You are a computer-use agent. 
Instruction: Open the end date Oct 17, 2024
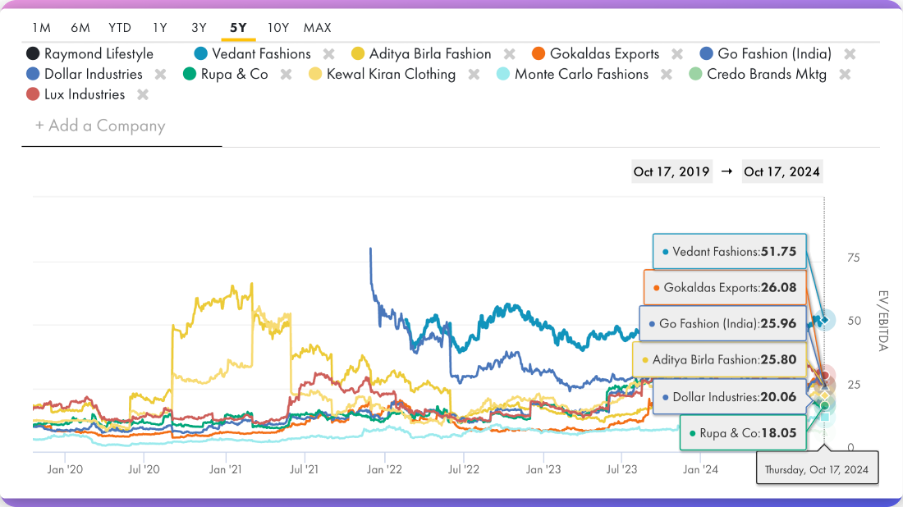(782, 171)
